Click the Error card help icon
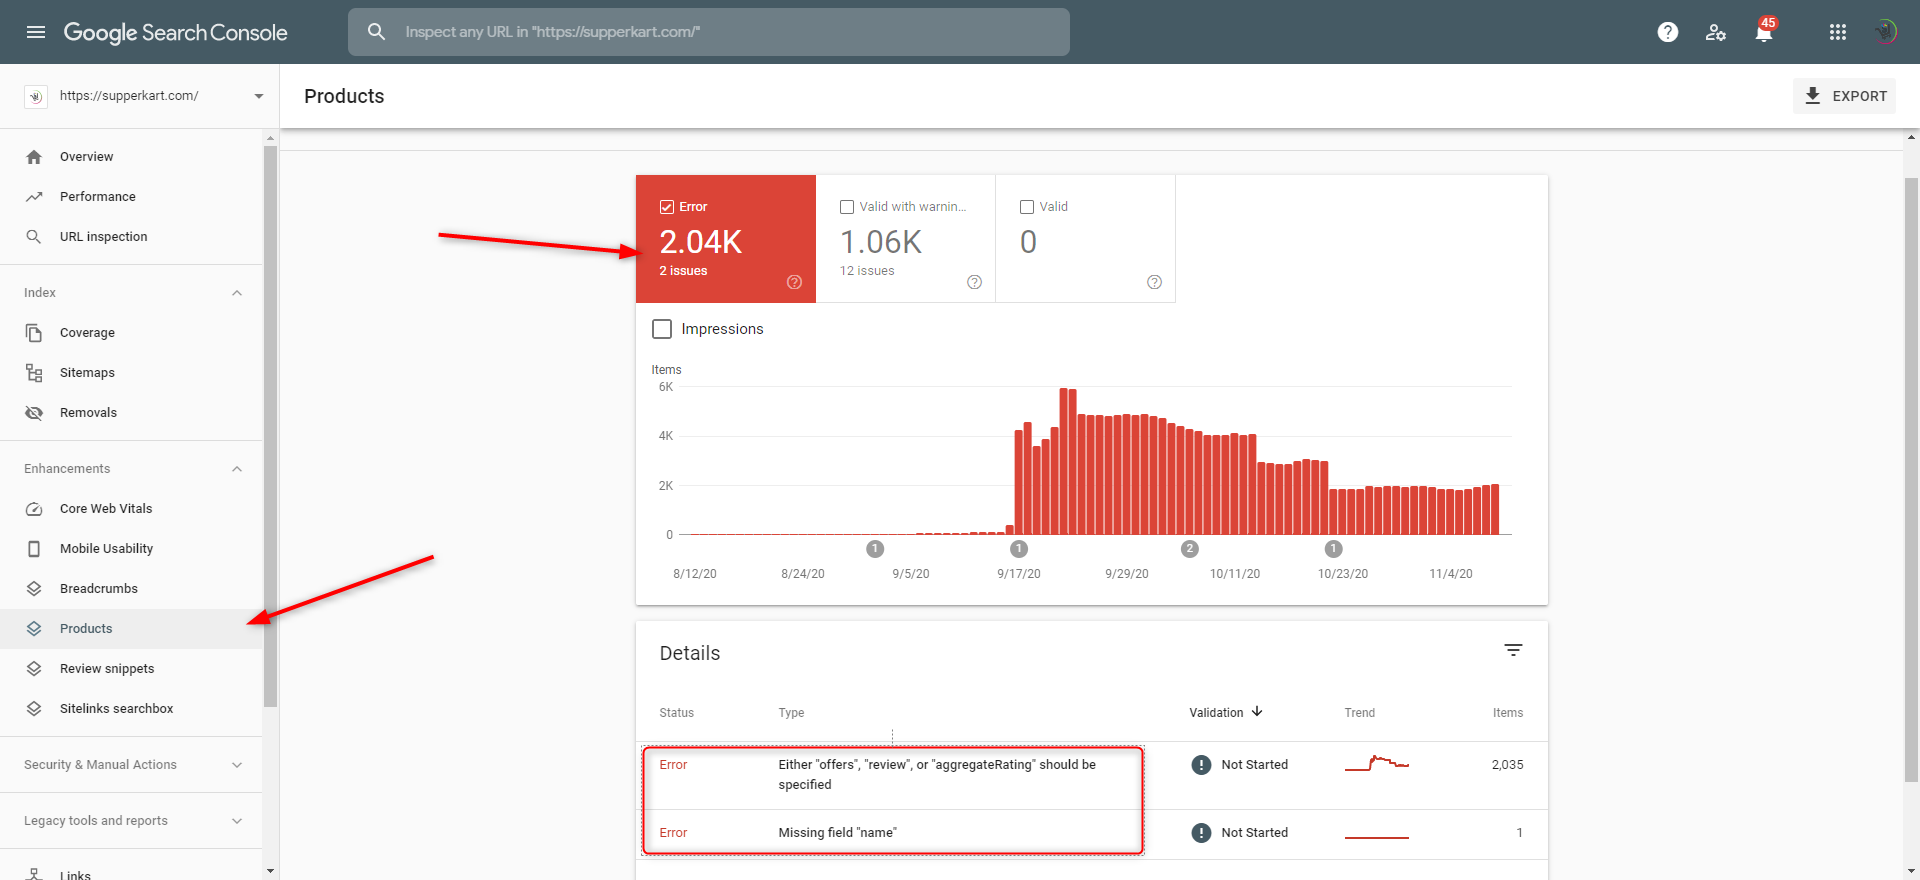Screen dimensions: 1920x880 pos(795,282)
